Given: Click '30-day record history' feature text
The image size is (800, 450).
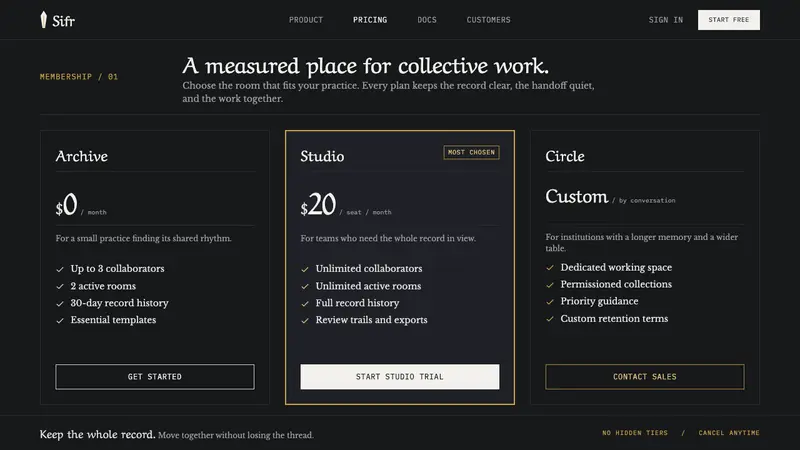Looking at the screenshot, I should (x=119, y=303).
